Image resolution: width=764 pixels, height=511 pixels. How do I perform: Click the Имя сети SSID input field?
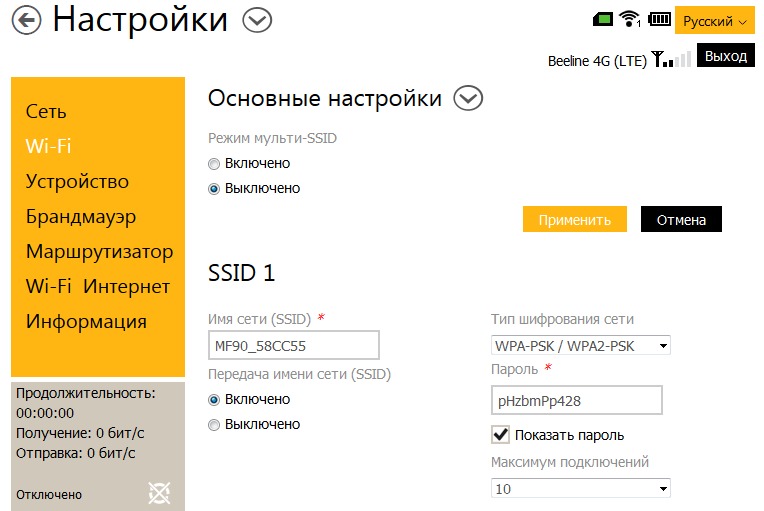[294, 345]
